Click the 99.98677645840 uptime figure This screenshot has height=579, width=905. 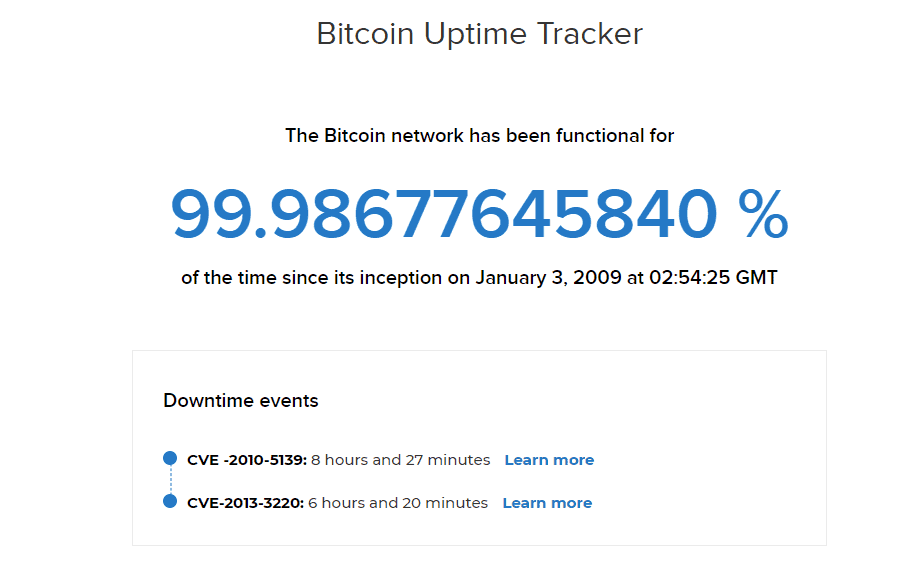coord(444,214)
